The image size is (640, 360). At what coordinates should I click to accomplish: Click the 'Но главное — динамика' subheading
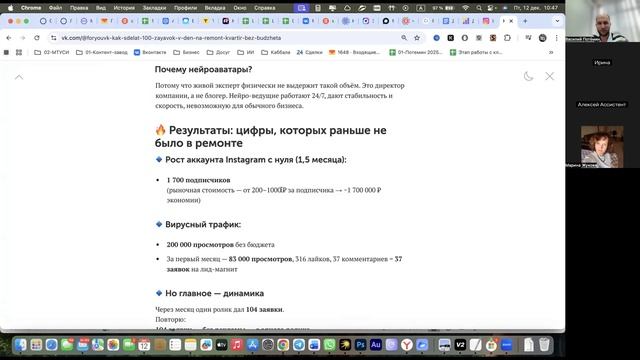(214, 293)
